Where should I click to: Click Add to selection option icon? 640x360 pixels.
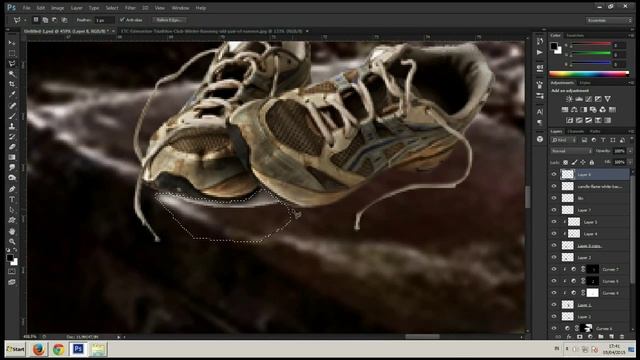click(x=45, y=20)
